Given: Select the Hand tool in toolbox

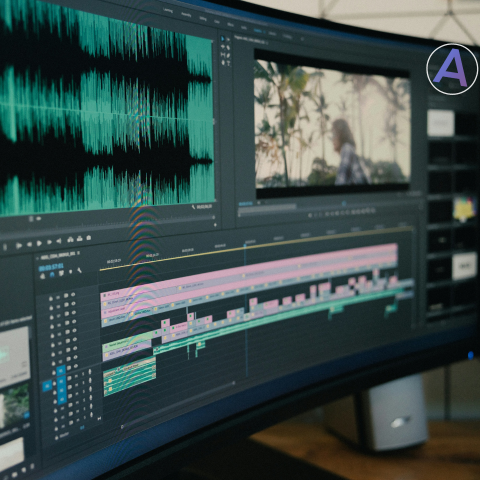Looking at the screenshot, I should 223,63.
